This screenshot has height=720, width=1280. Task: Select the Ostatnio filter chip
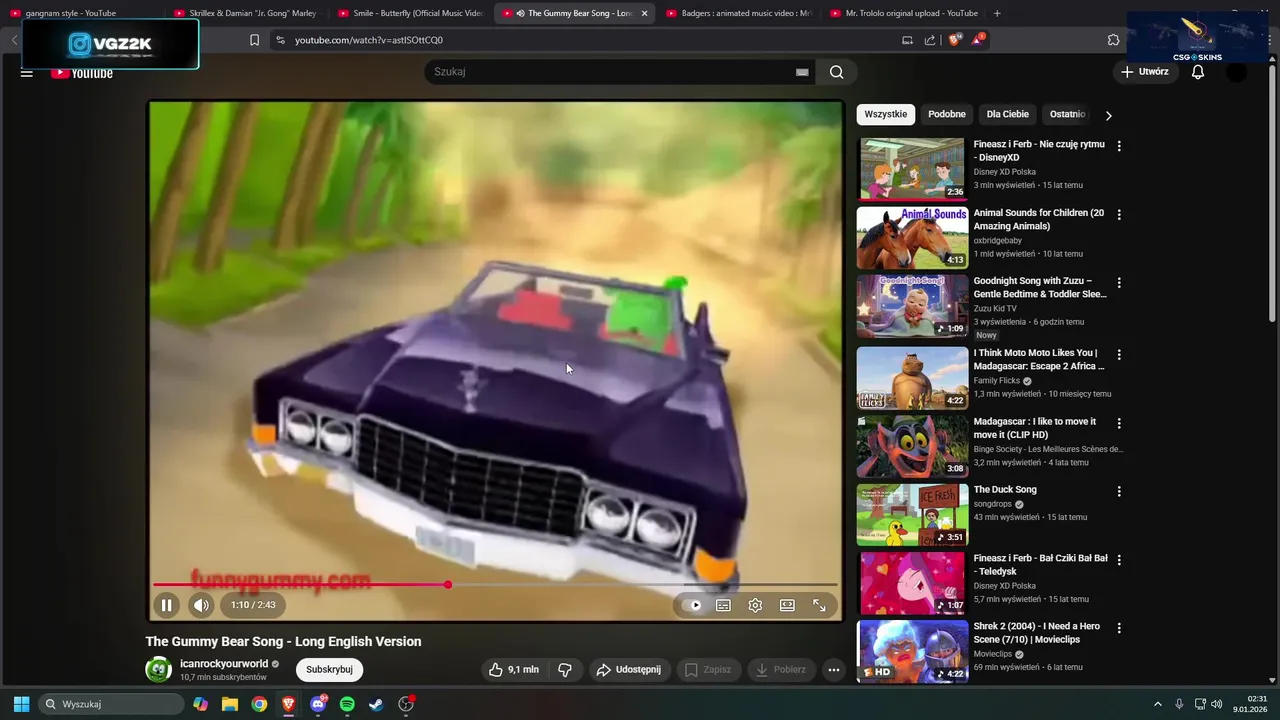[1067, 114]
